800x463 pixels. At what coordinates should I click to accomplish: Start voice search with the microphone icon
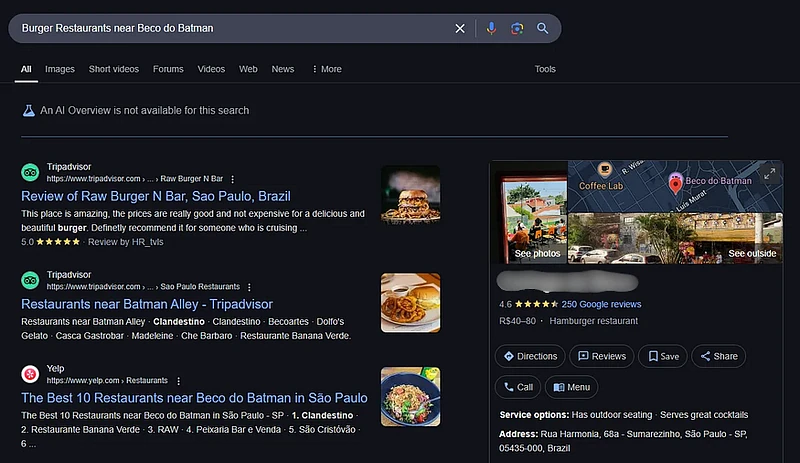(x=491, y=29)
